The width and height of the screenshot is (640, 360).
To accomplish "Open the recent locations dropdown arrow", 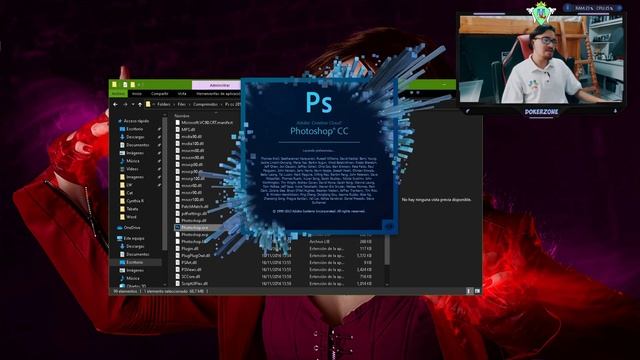I will 133,104.
